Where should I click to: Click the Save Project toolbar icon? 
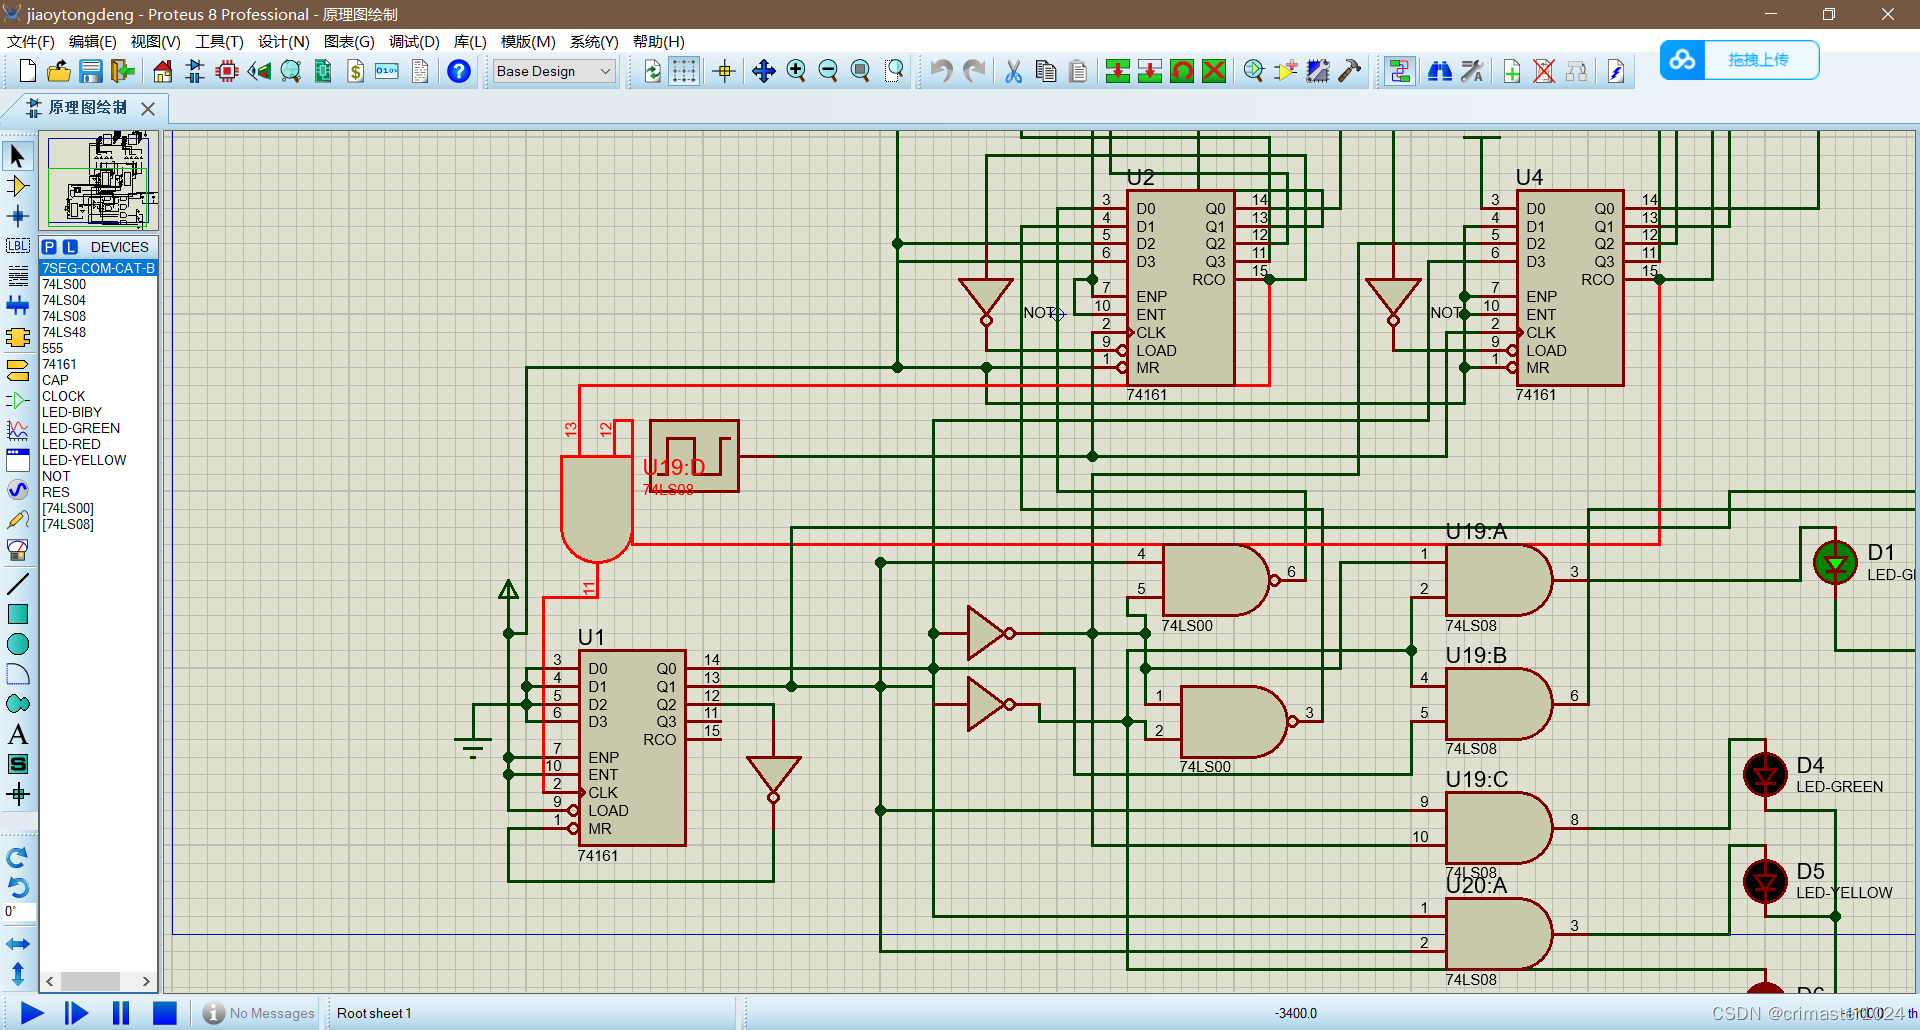click(x=91, y=71)
